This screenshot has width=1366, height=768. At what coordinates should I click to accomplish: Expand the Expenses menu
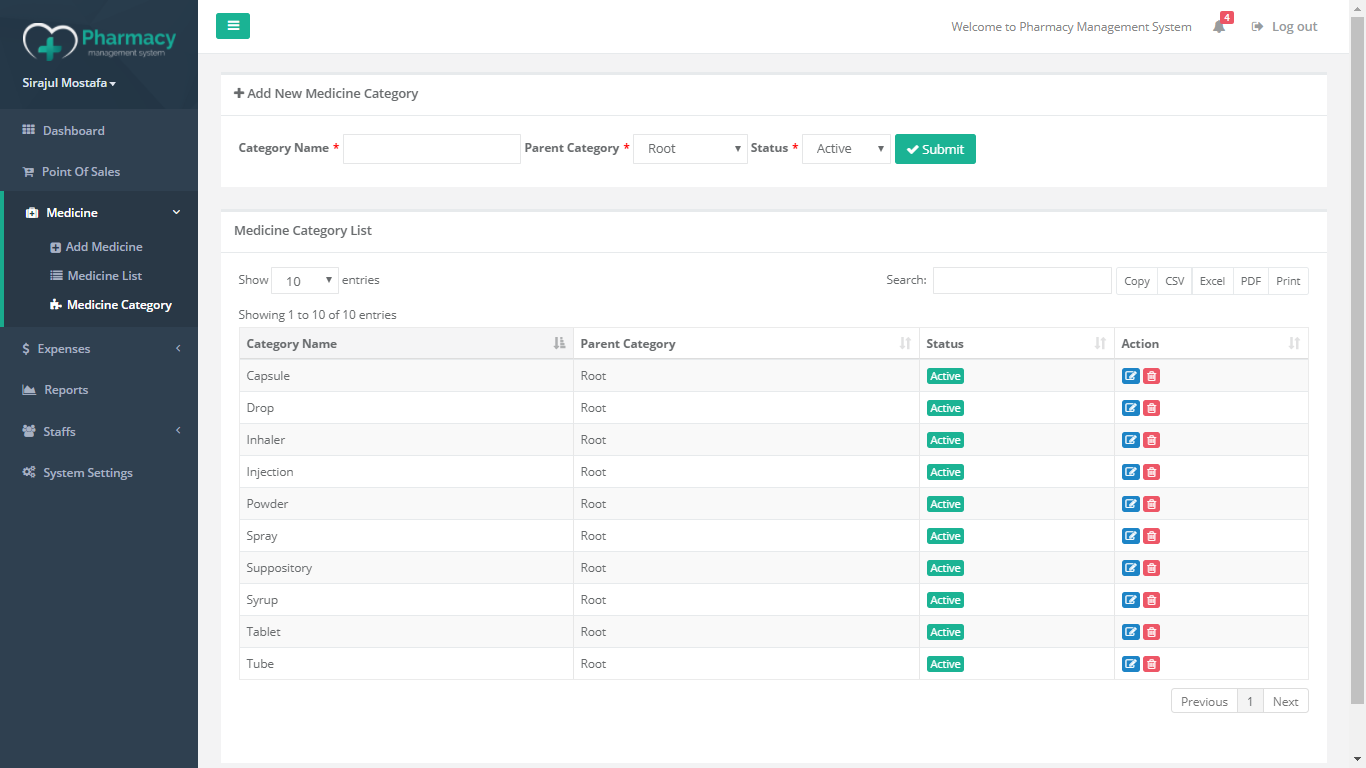click(x=100, y=349)
